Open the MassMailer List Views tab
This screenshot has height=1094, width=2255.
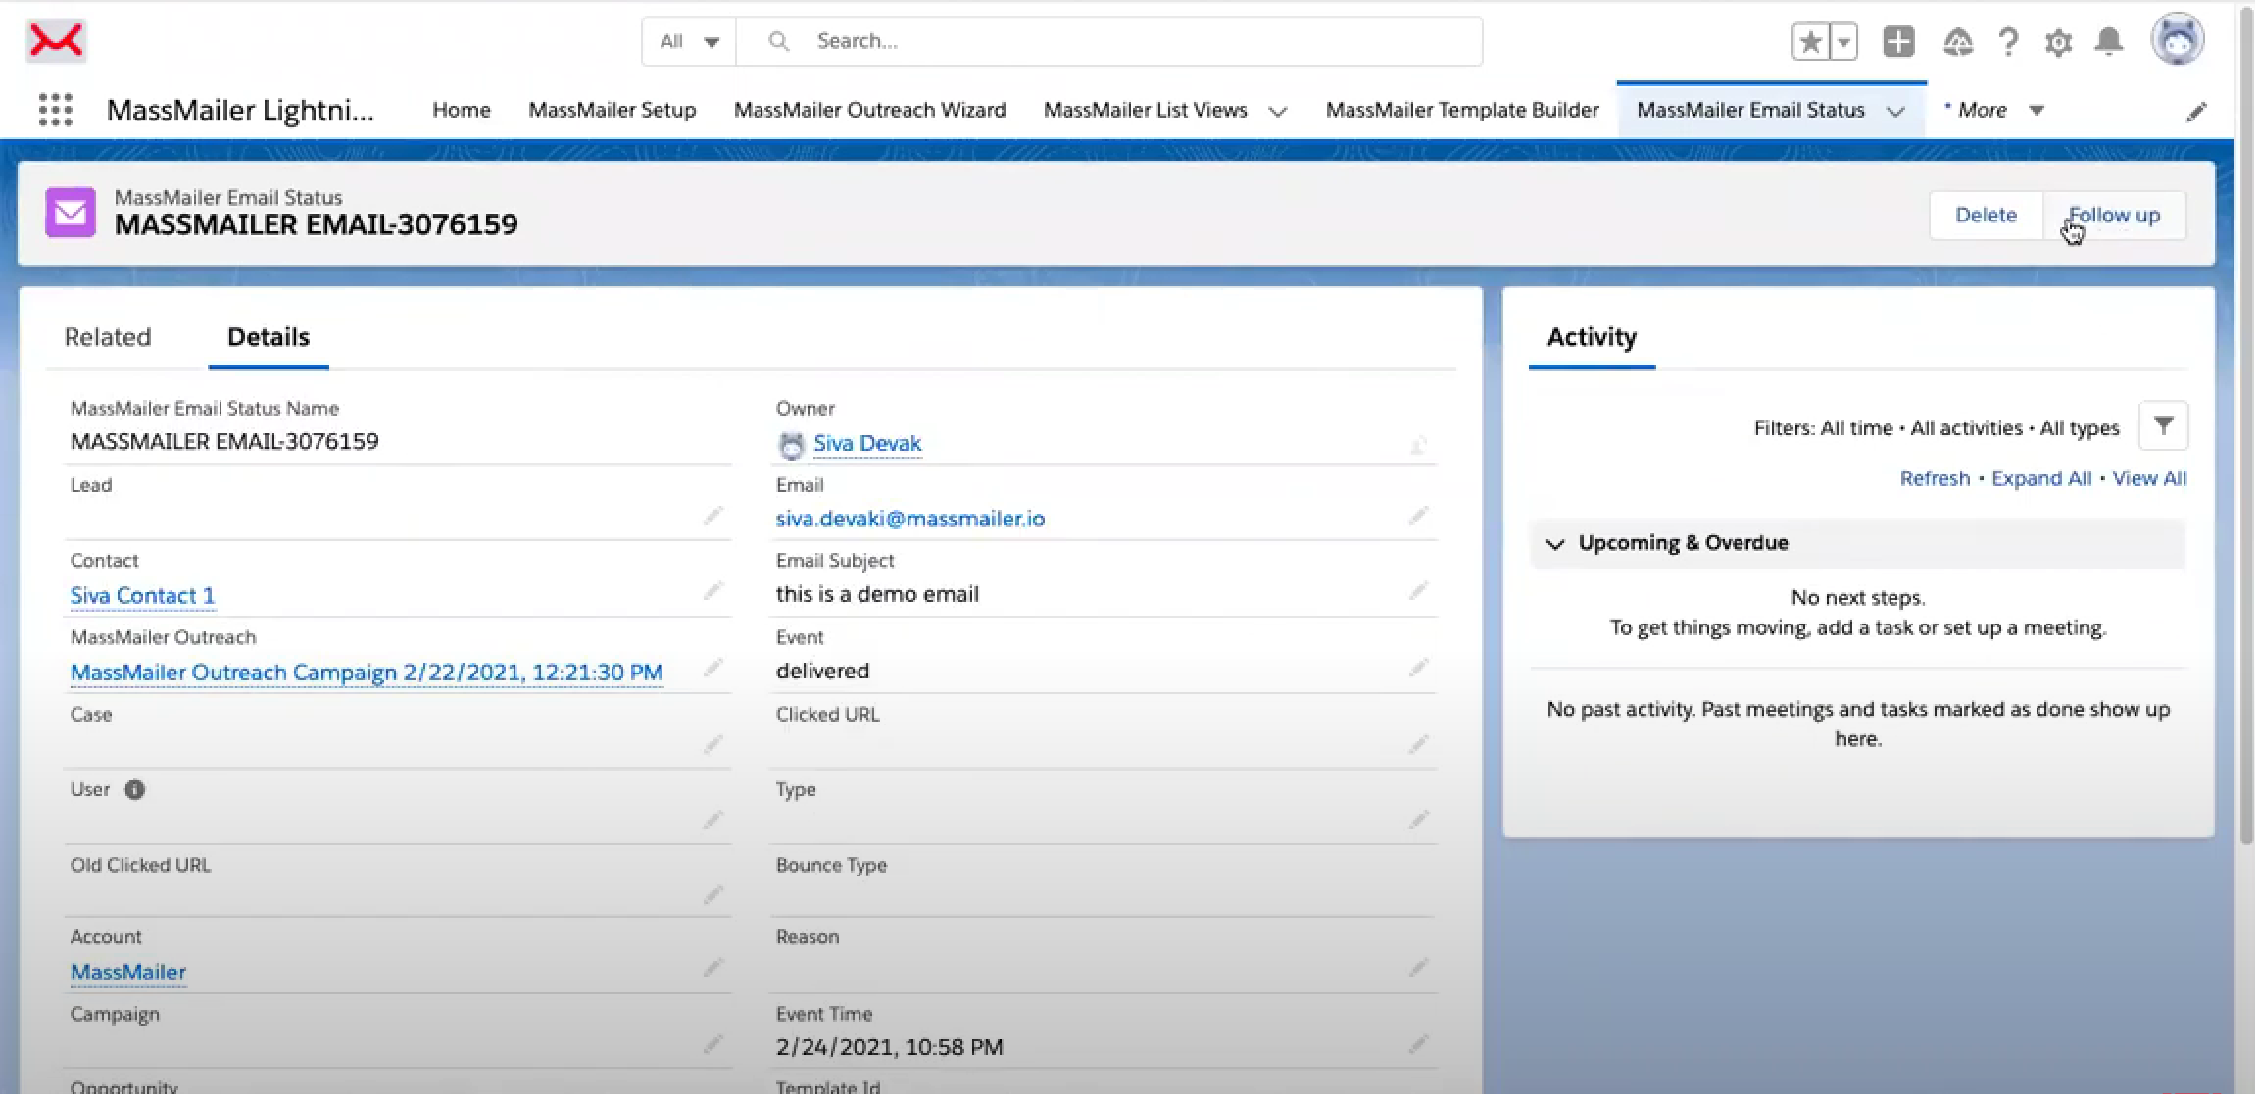(x=1146, y=110)
